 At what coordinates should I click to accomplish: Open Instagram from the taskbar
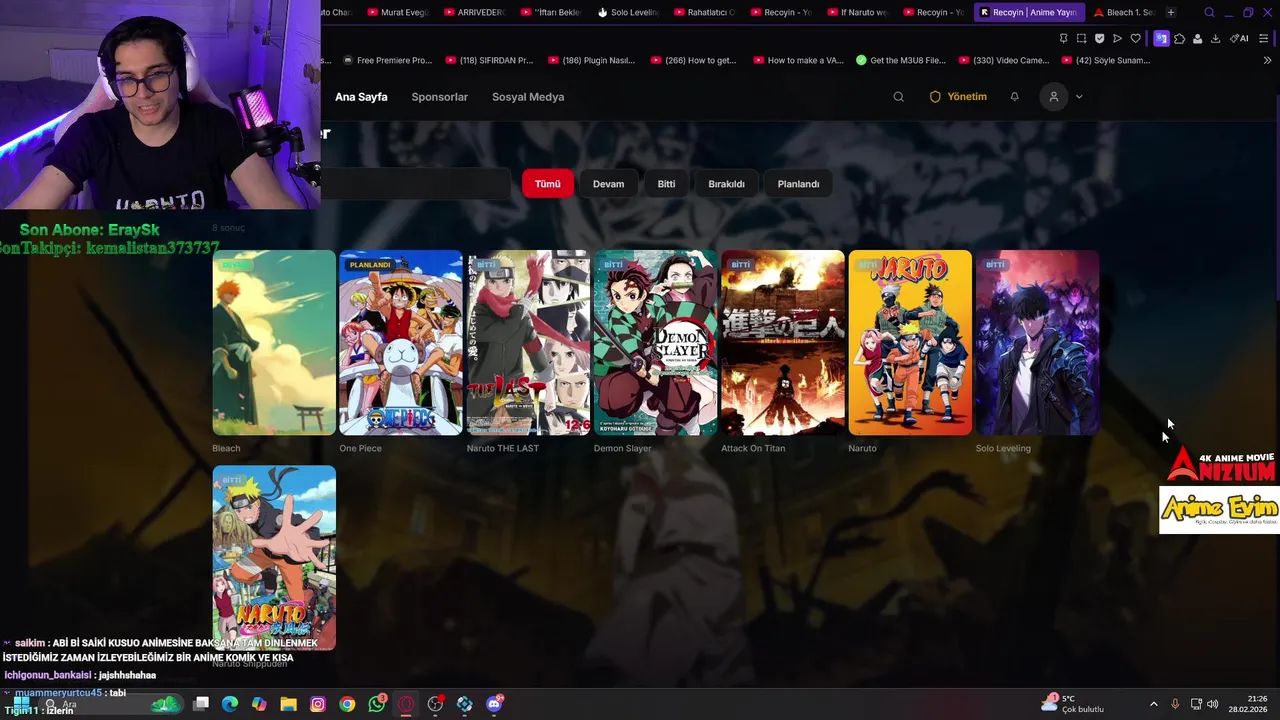[318, 704]
